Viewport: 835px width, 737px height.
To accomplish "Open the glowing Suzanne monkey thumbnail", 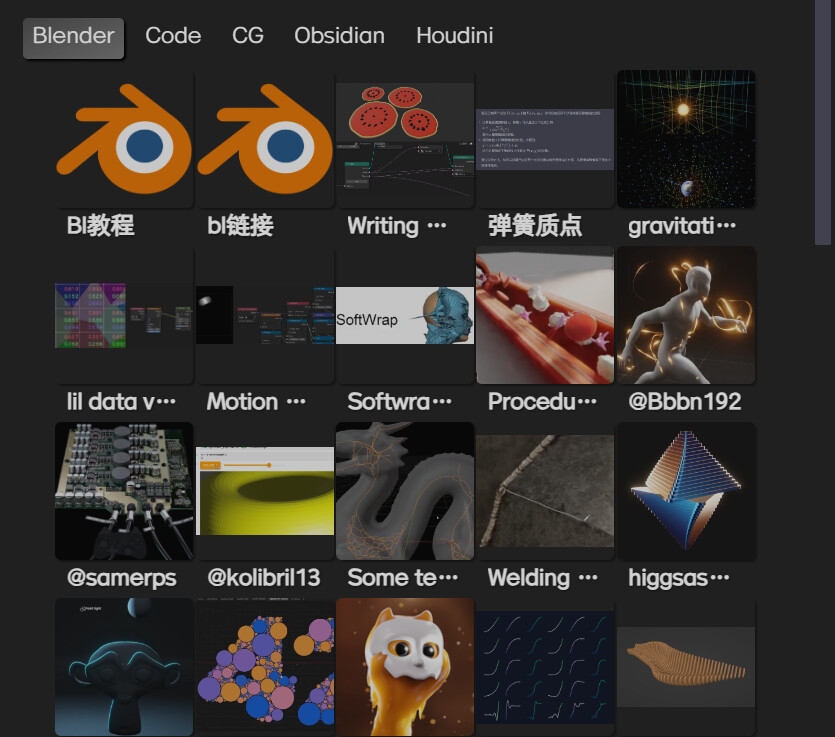I will 124,667.
